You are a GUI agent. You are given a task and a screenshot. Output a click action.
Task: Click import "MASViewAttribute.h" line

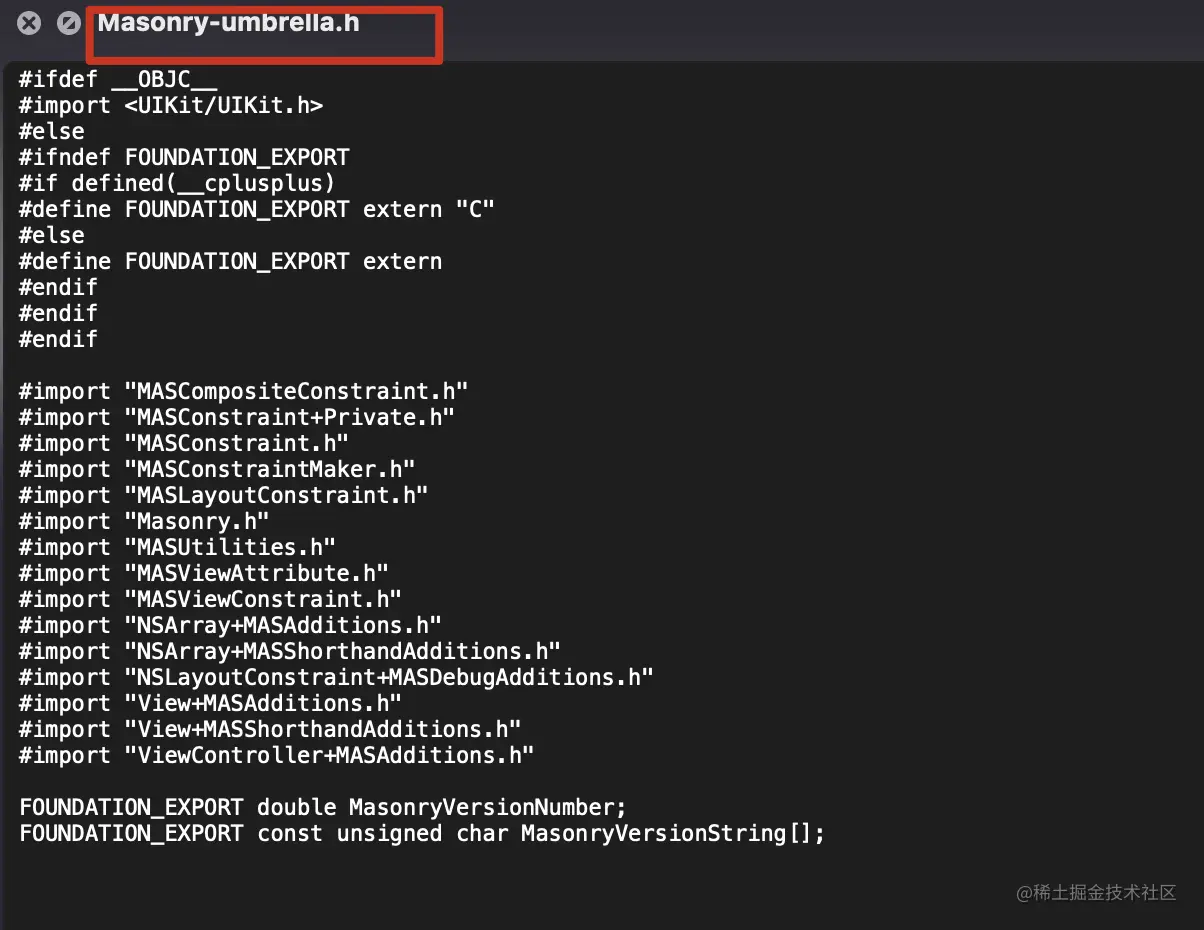[204, 573]
